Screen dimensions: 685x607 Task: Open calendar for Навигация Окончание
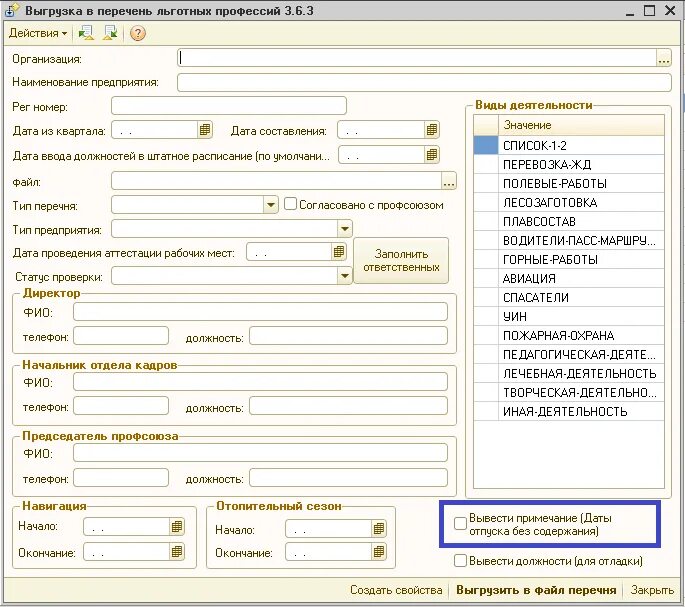click(x=176, y=552)
